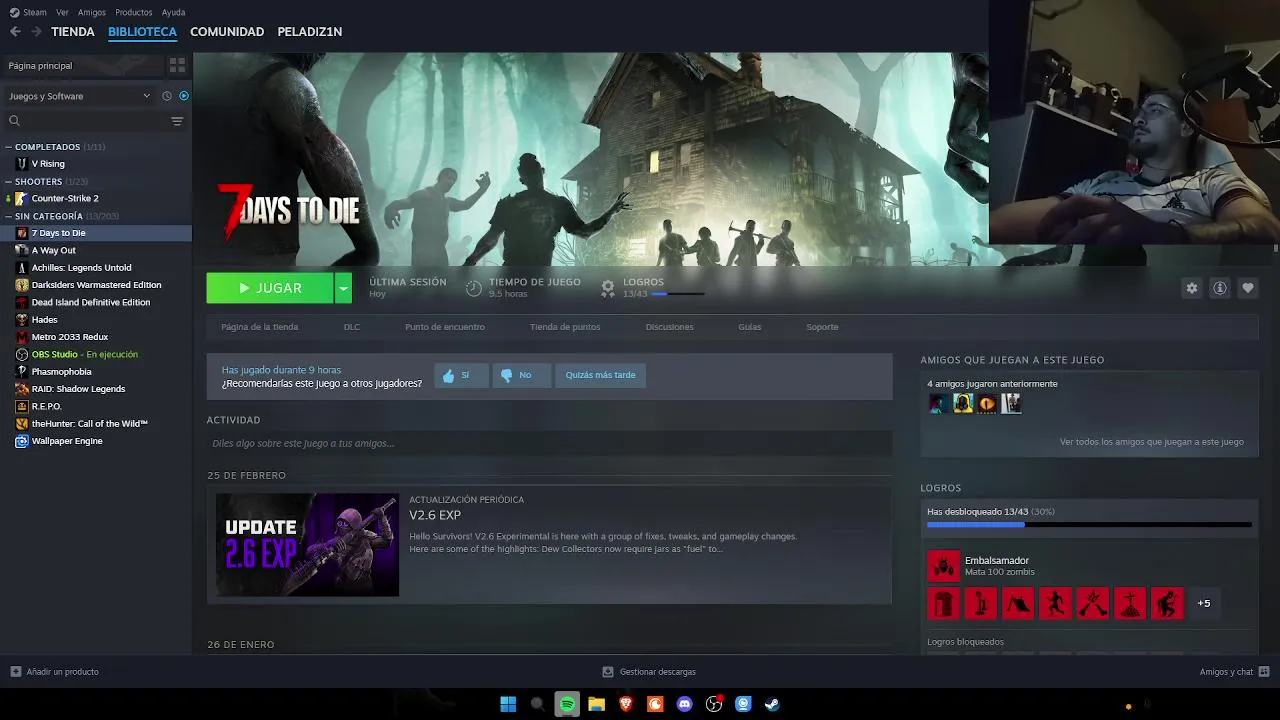Collapse the SIN CATEGORÍA category
Screen dimensions: 1280x720
(x=8, y=216)
